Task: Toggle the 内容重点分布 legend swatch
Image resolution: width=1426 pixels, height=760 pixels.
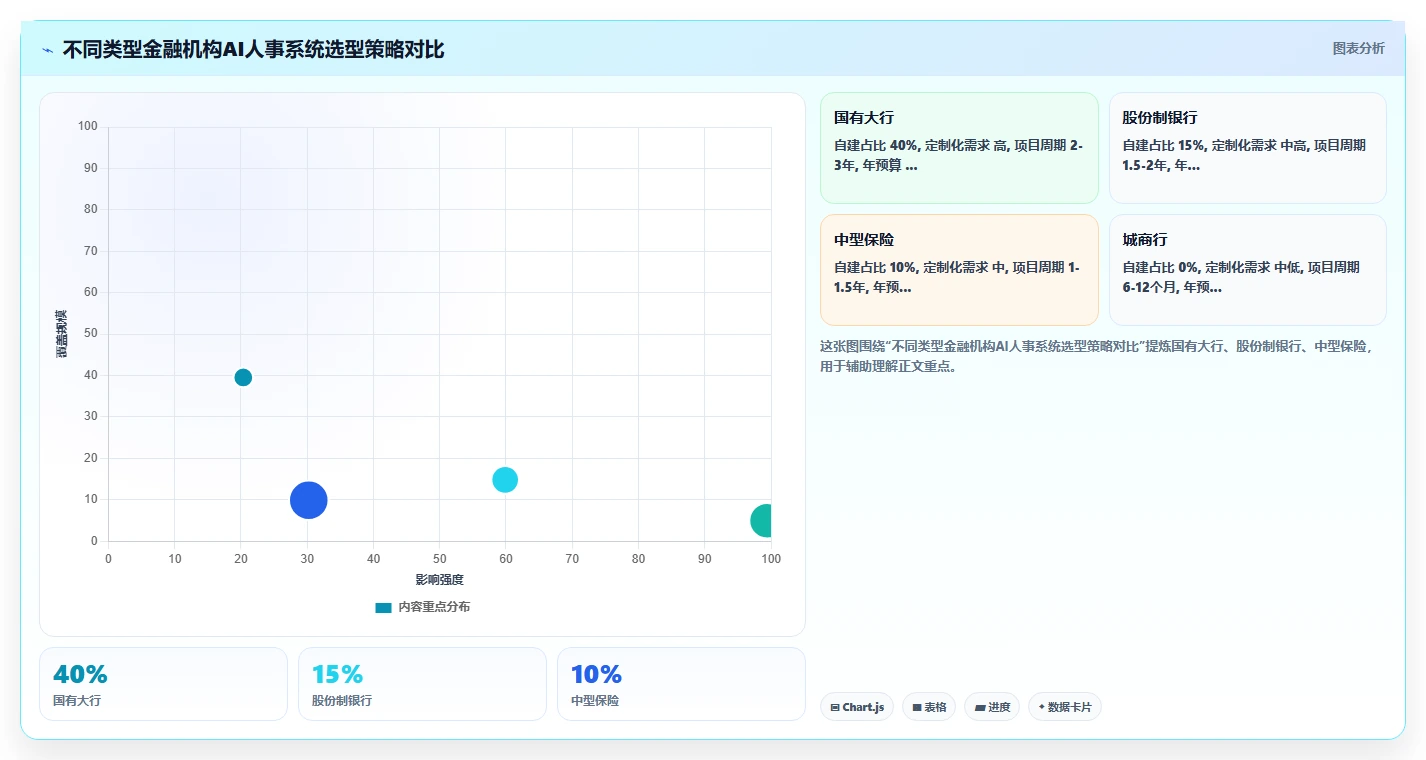Action: pyautogui.click(x=383, y=607)
